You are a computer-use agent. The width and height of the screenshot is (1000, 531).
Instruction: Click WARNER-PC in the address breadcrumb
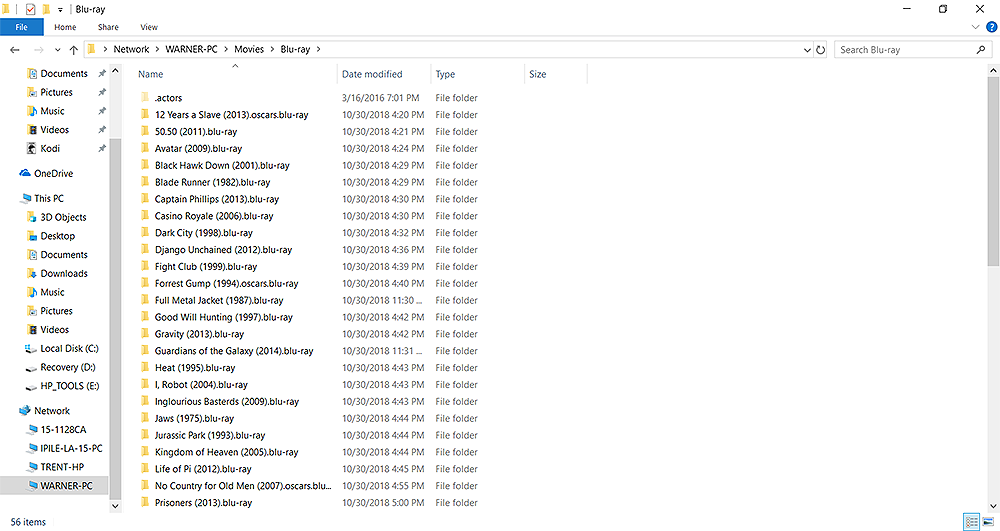click(191, 49)
